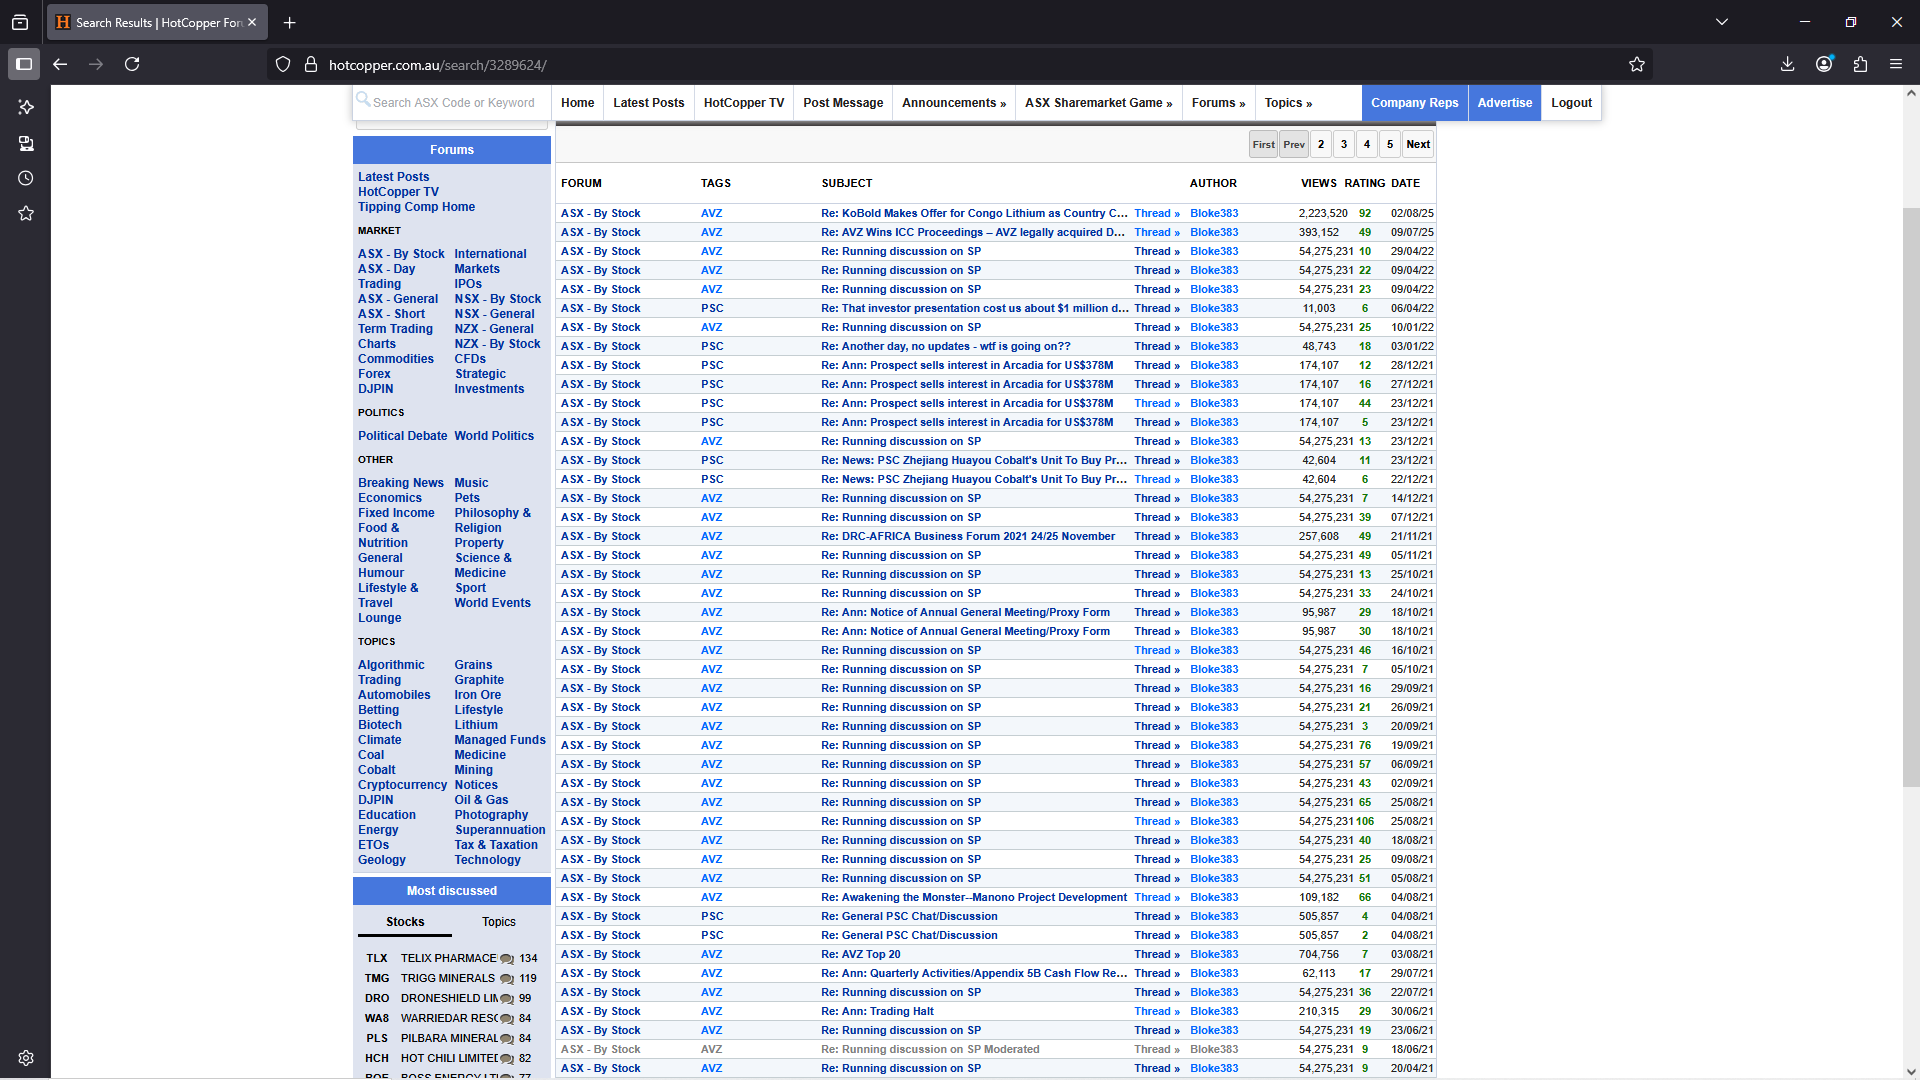Open Political Debate forum in sidebar

[402, 436]
